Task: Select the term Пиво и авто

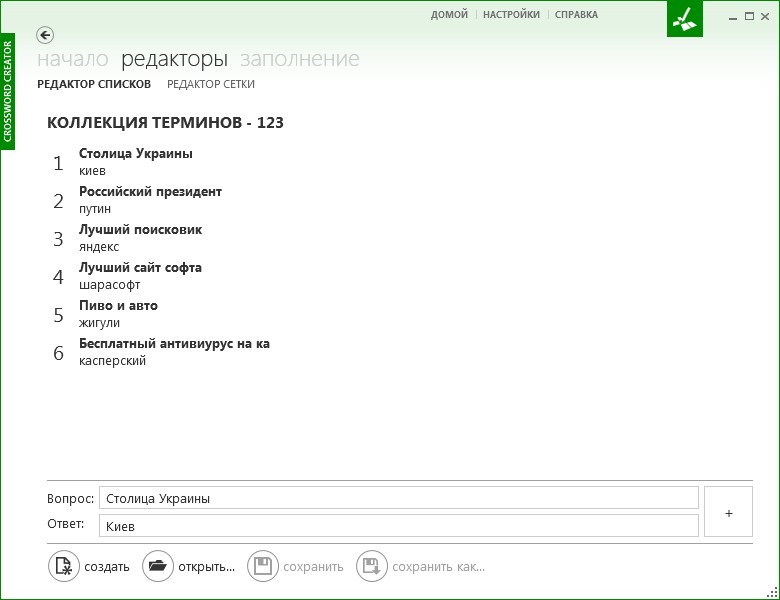Action: pos(118,305)
